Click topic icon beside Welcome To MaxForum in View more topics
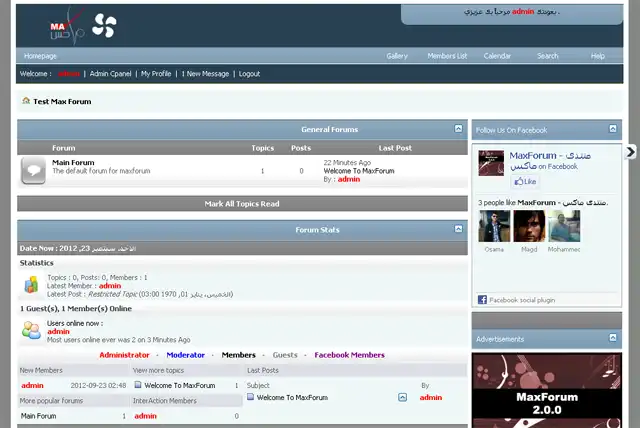640x428 pixels. (x=138, y=385)
